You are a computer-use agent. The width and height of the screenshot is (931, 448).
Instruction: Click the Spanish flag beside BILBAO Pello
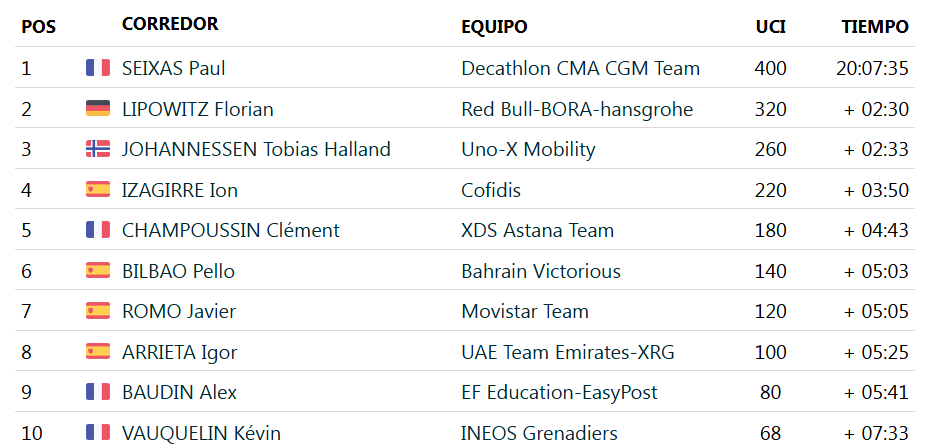coord(98,271)
